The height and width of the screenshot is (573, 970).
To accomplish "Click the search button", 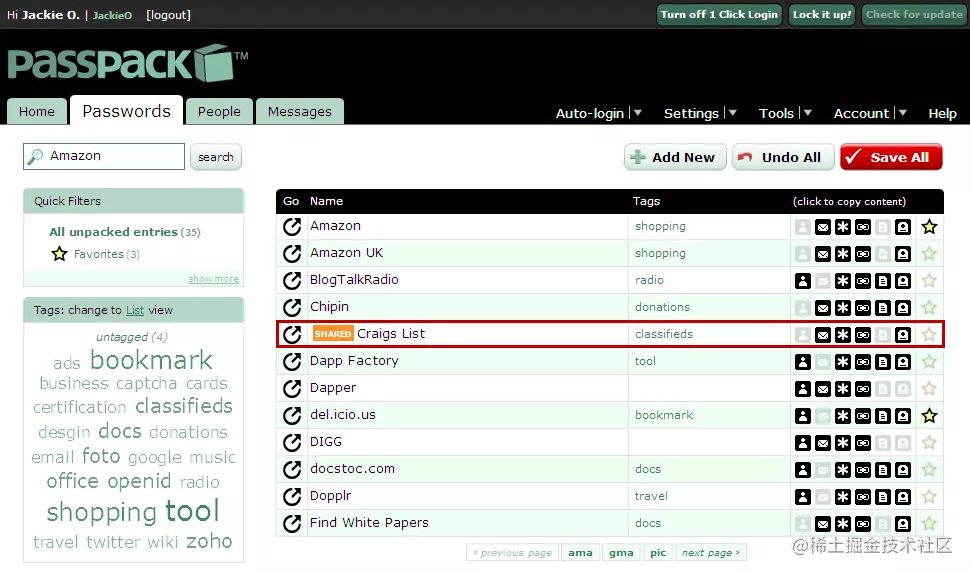I will 216,157.
